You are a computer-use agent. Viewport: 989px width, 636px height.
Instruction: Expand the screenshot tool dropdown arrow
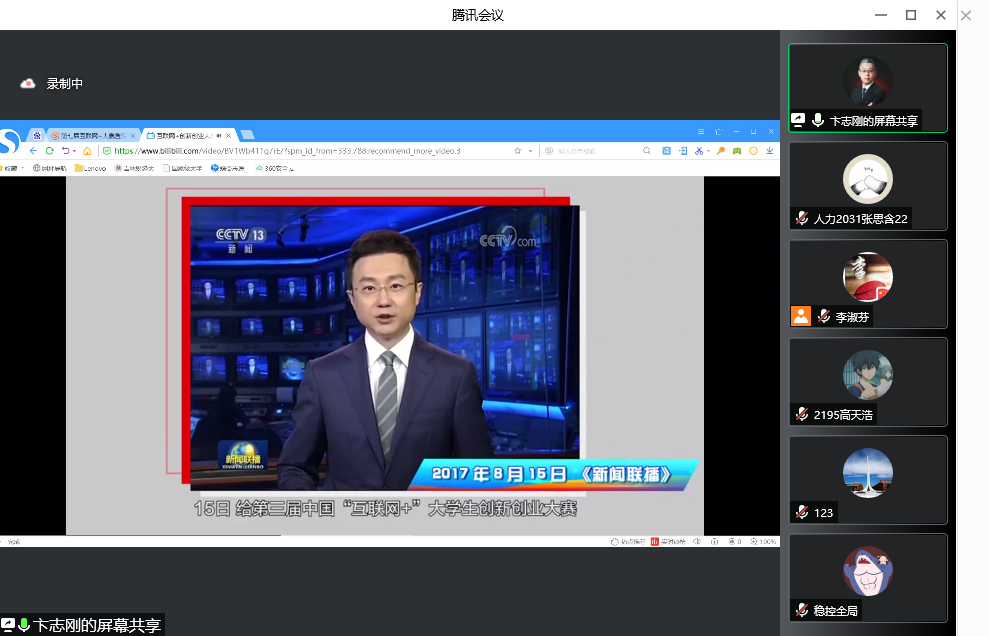point(708,151)
